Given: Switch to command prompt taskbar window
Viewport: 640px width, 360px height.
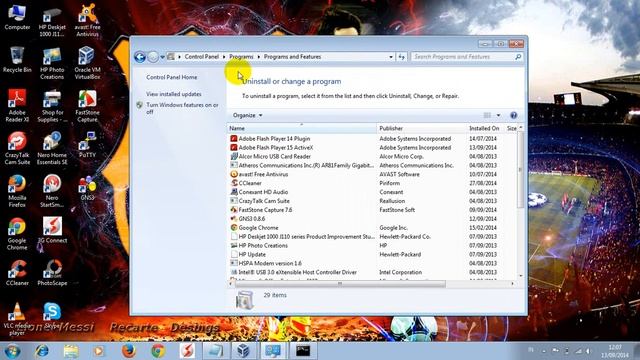Looking at the screenshot, I should click(x=303, y=351).
